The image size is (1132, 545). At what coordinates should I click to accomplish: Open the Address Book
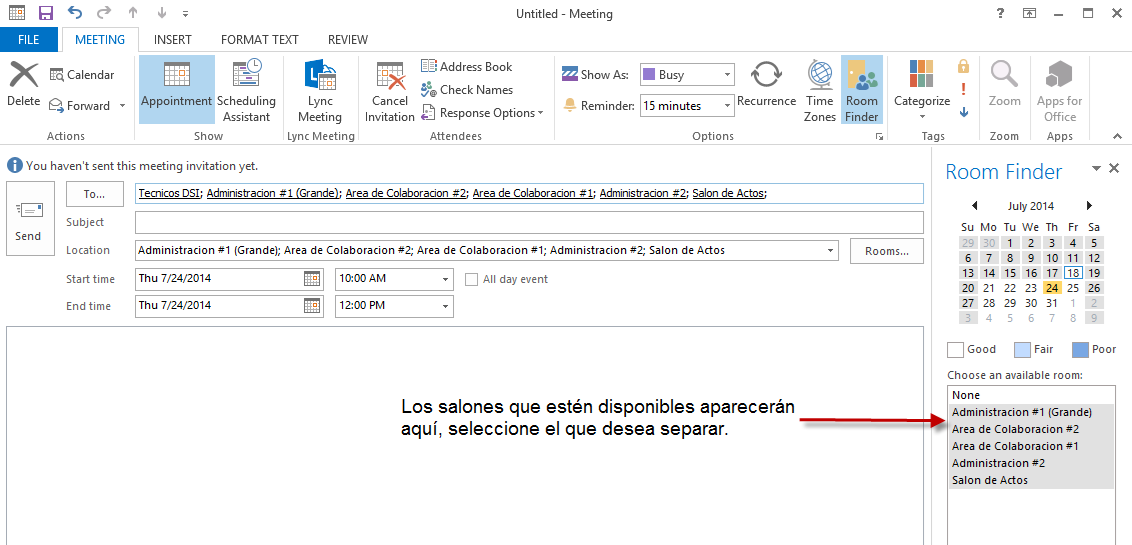(467, 67)
